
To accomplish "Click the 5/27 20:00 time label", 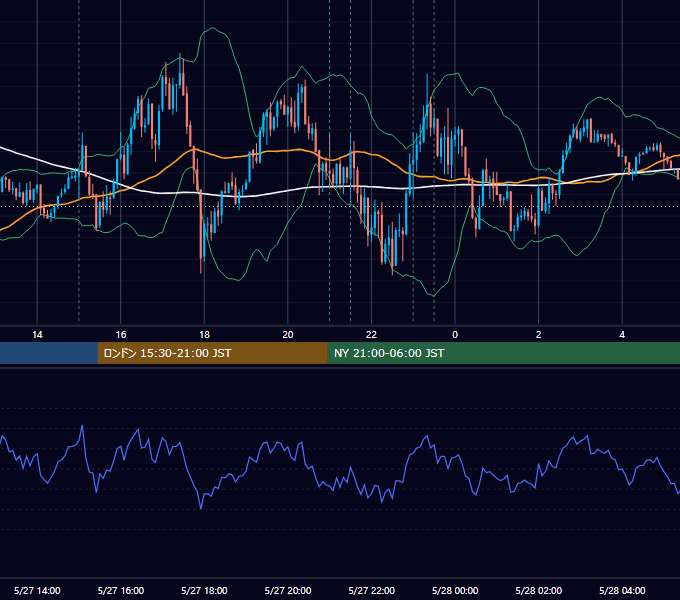I will tap(288, 590).
